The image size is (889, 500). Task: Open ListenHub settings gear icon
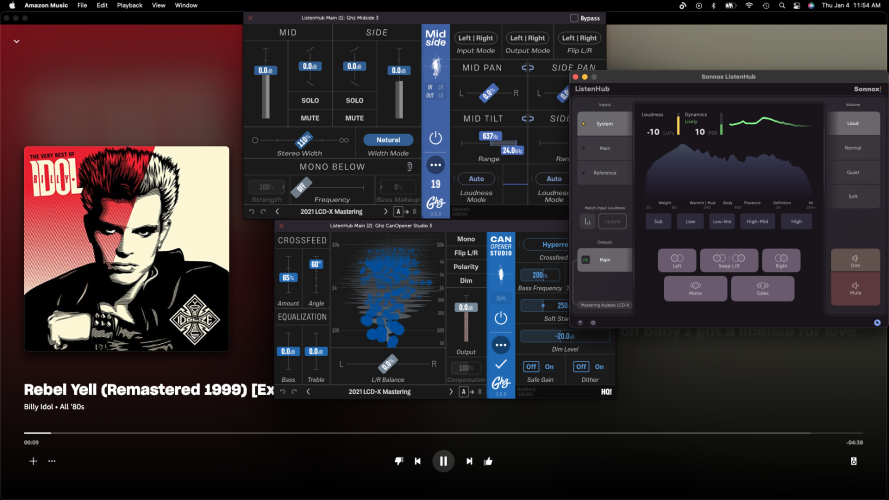pos(593,323)
